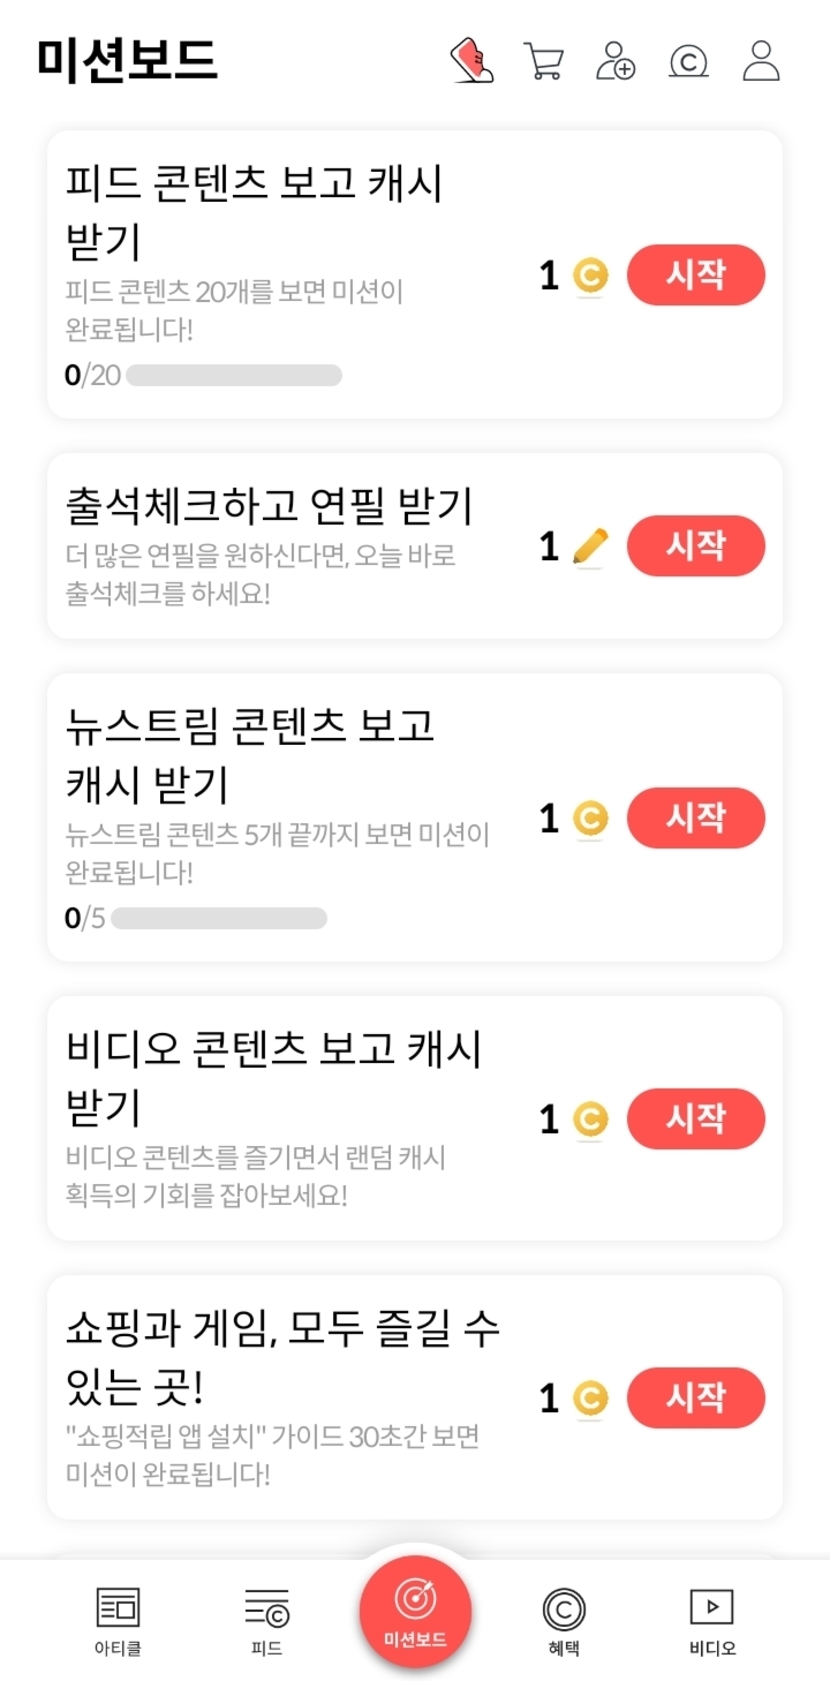Image resolution: width=830 pixels, height=1681 pixels.
Task: Tap the 피드 feed icon
Action: [267, 1620]
